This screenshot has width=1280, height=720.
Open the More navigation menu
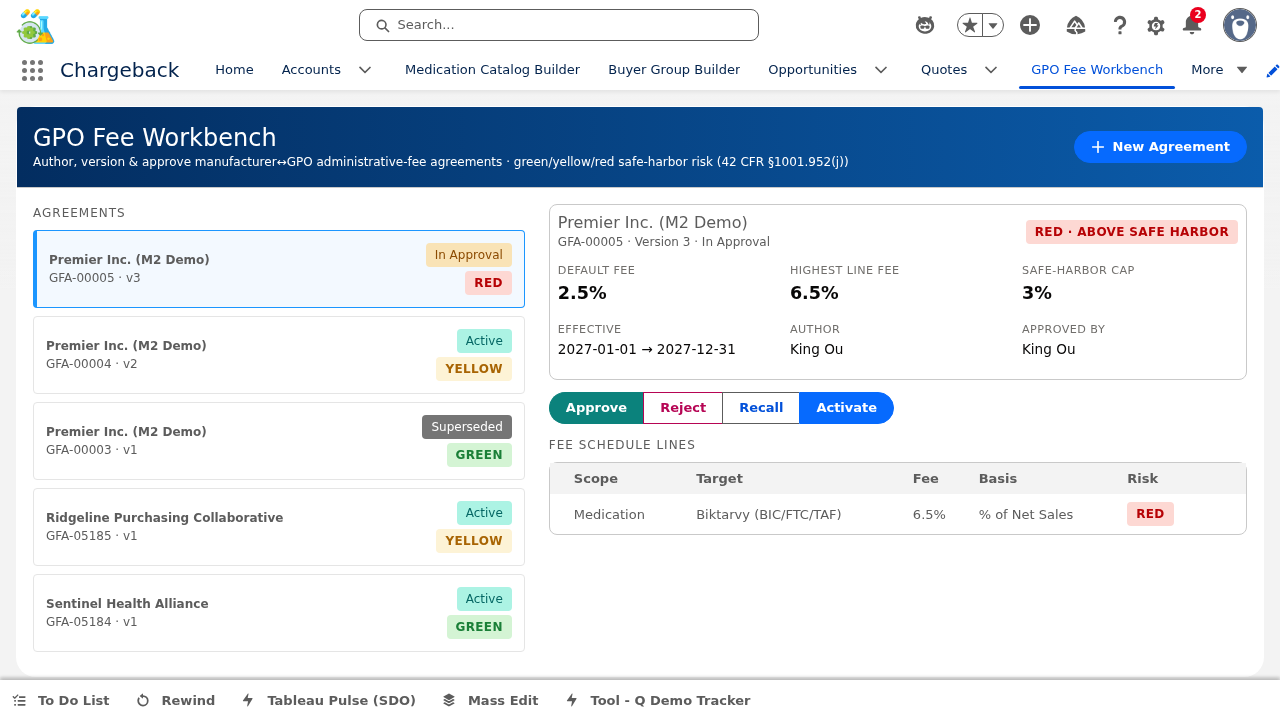1219,69
